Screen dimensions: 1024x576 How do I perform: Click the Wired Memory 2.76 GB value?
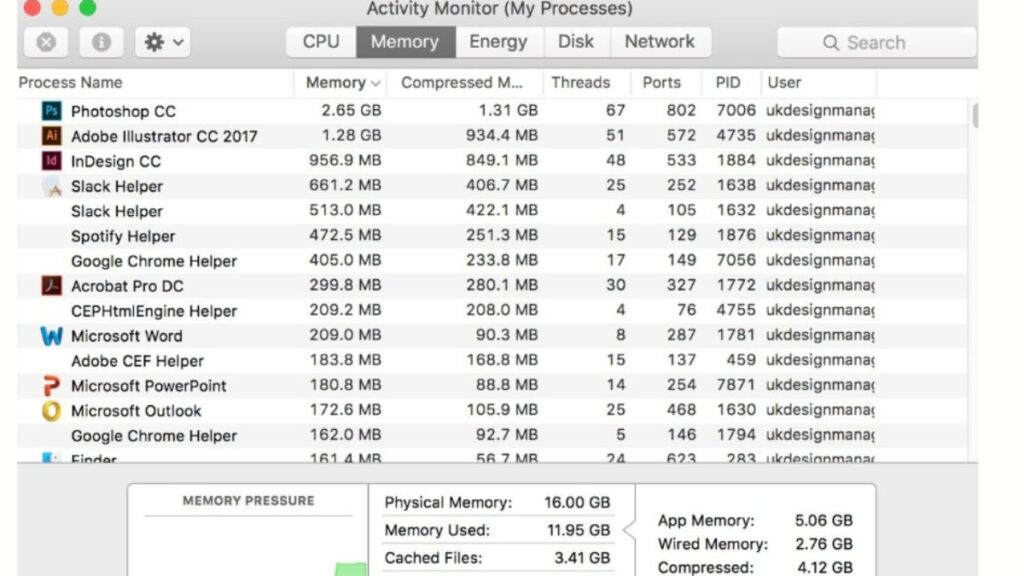tap(824, 544)
